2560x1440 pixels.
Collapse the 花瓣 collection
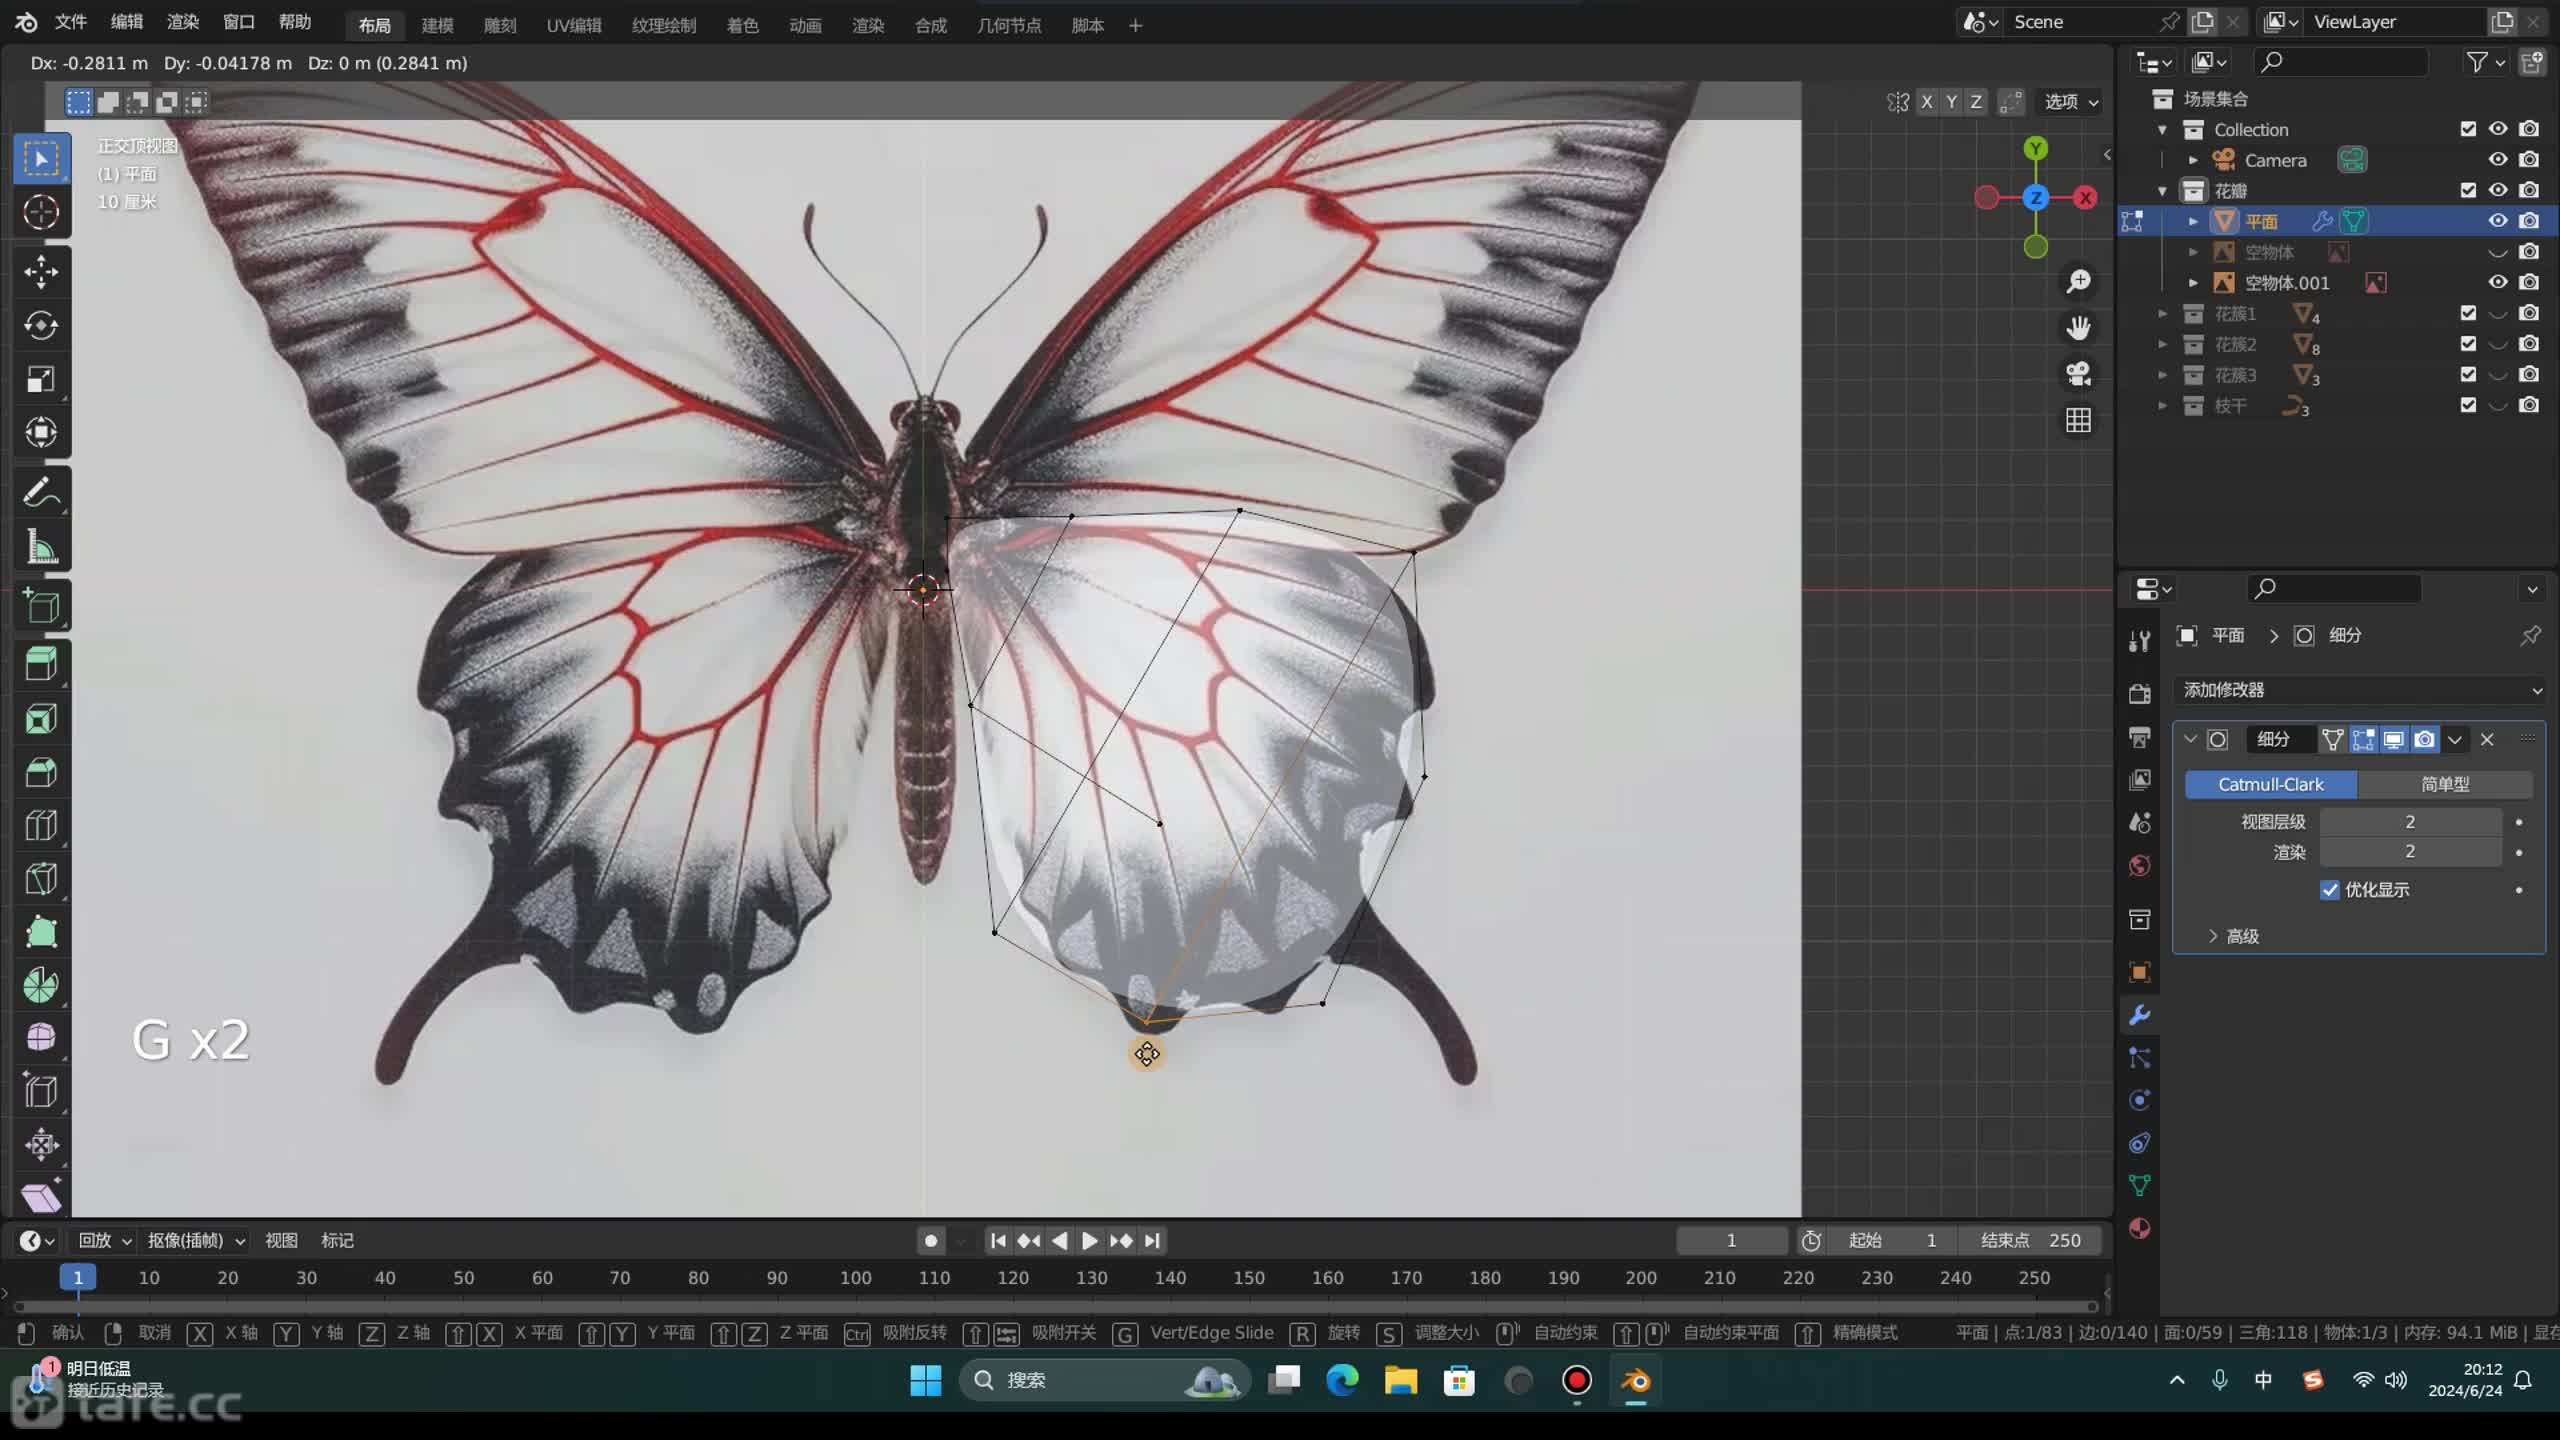pyautogui.click(x=2162, y=190)
